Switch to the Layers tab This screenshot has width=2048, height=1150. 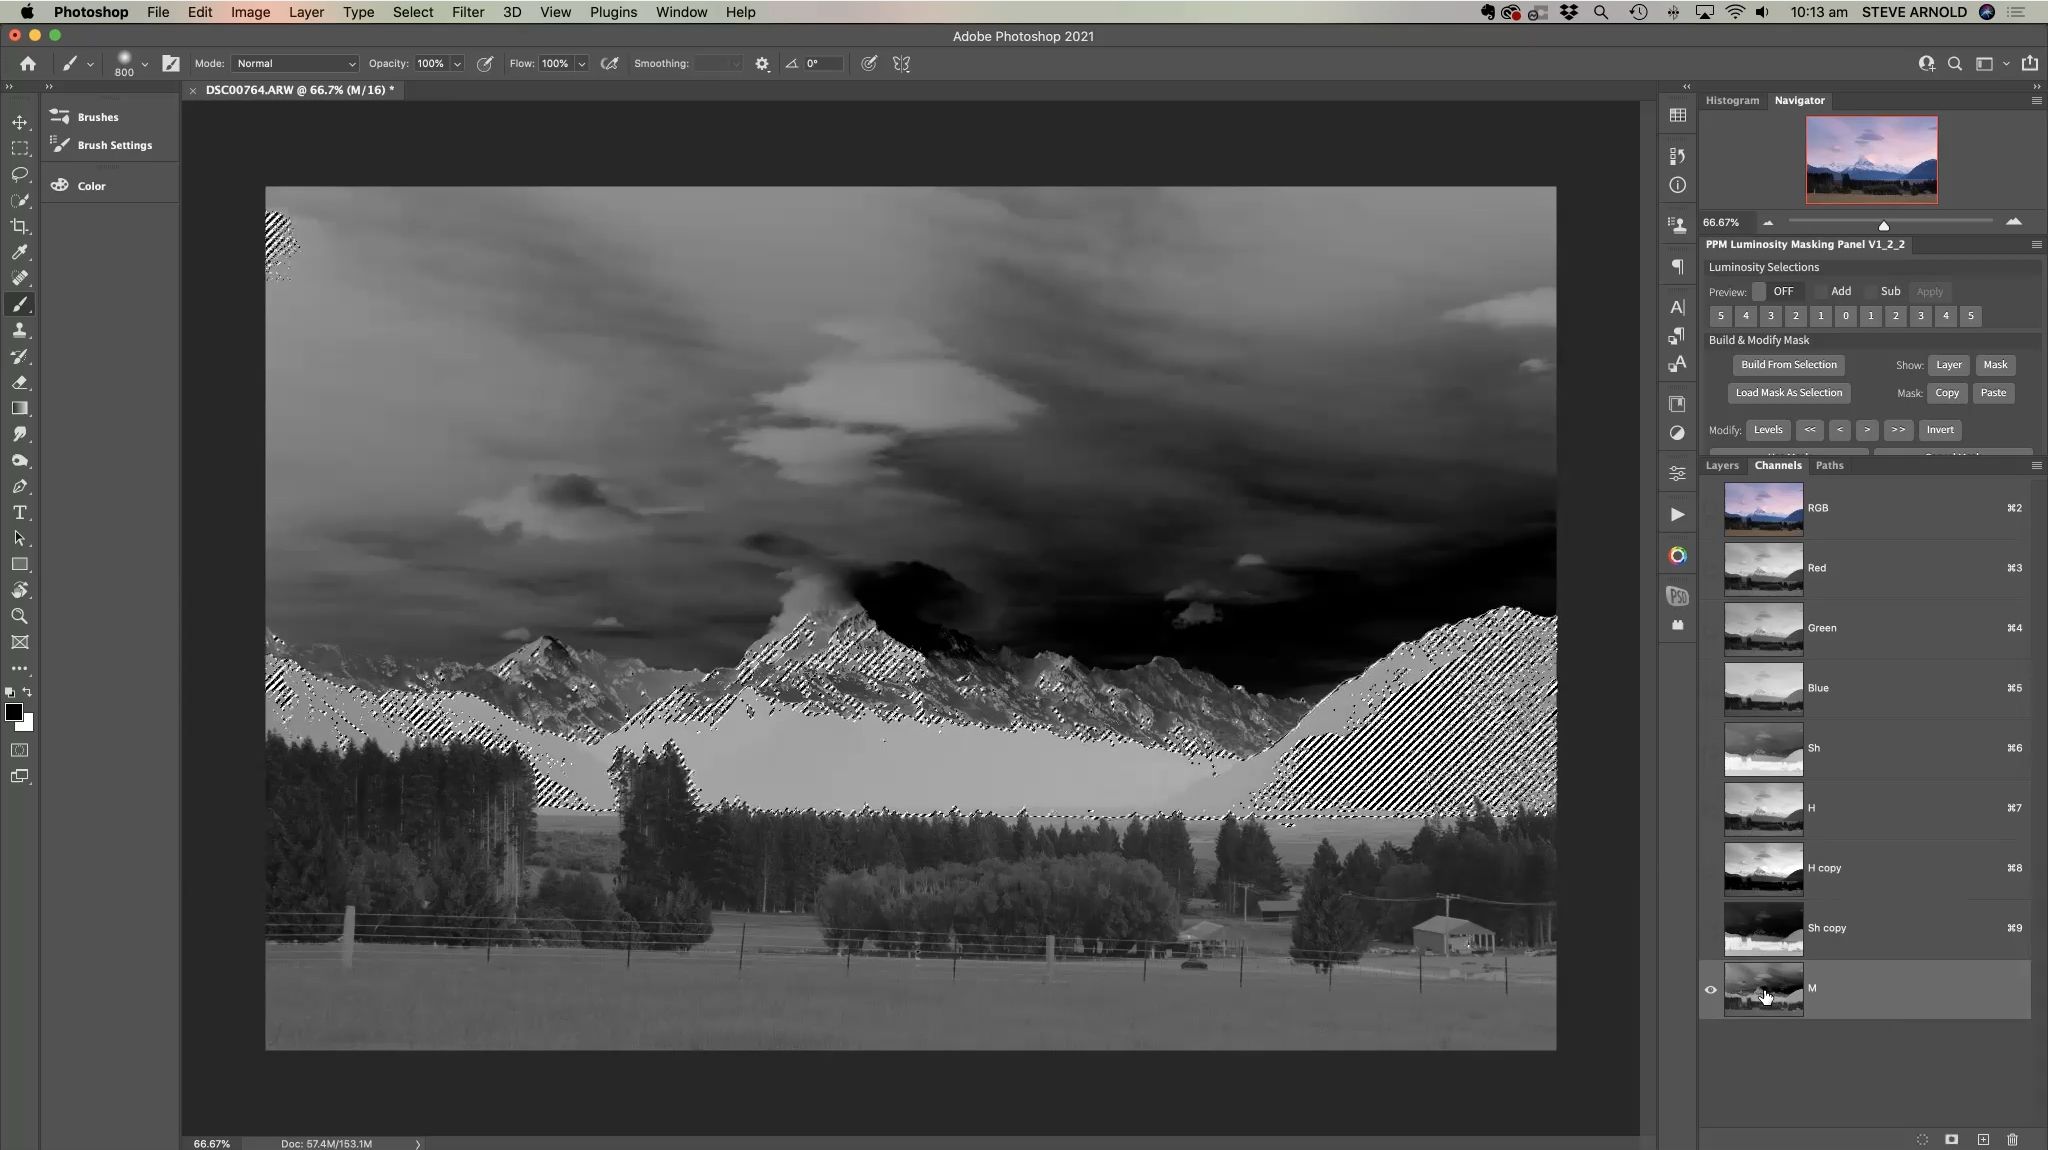(1721, 465)
